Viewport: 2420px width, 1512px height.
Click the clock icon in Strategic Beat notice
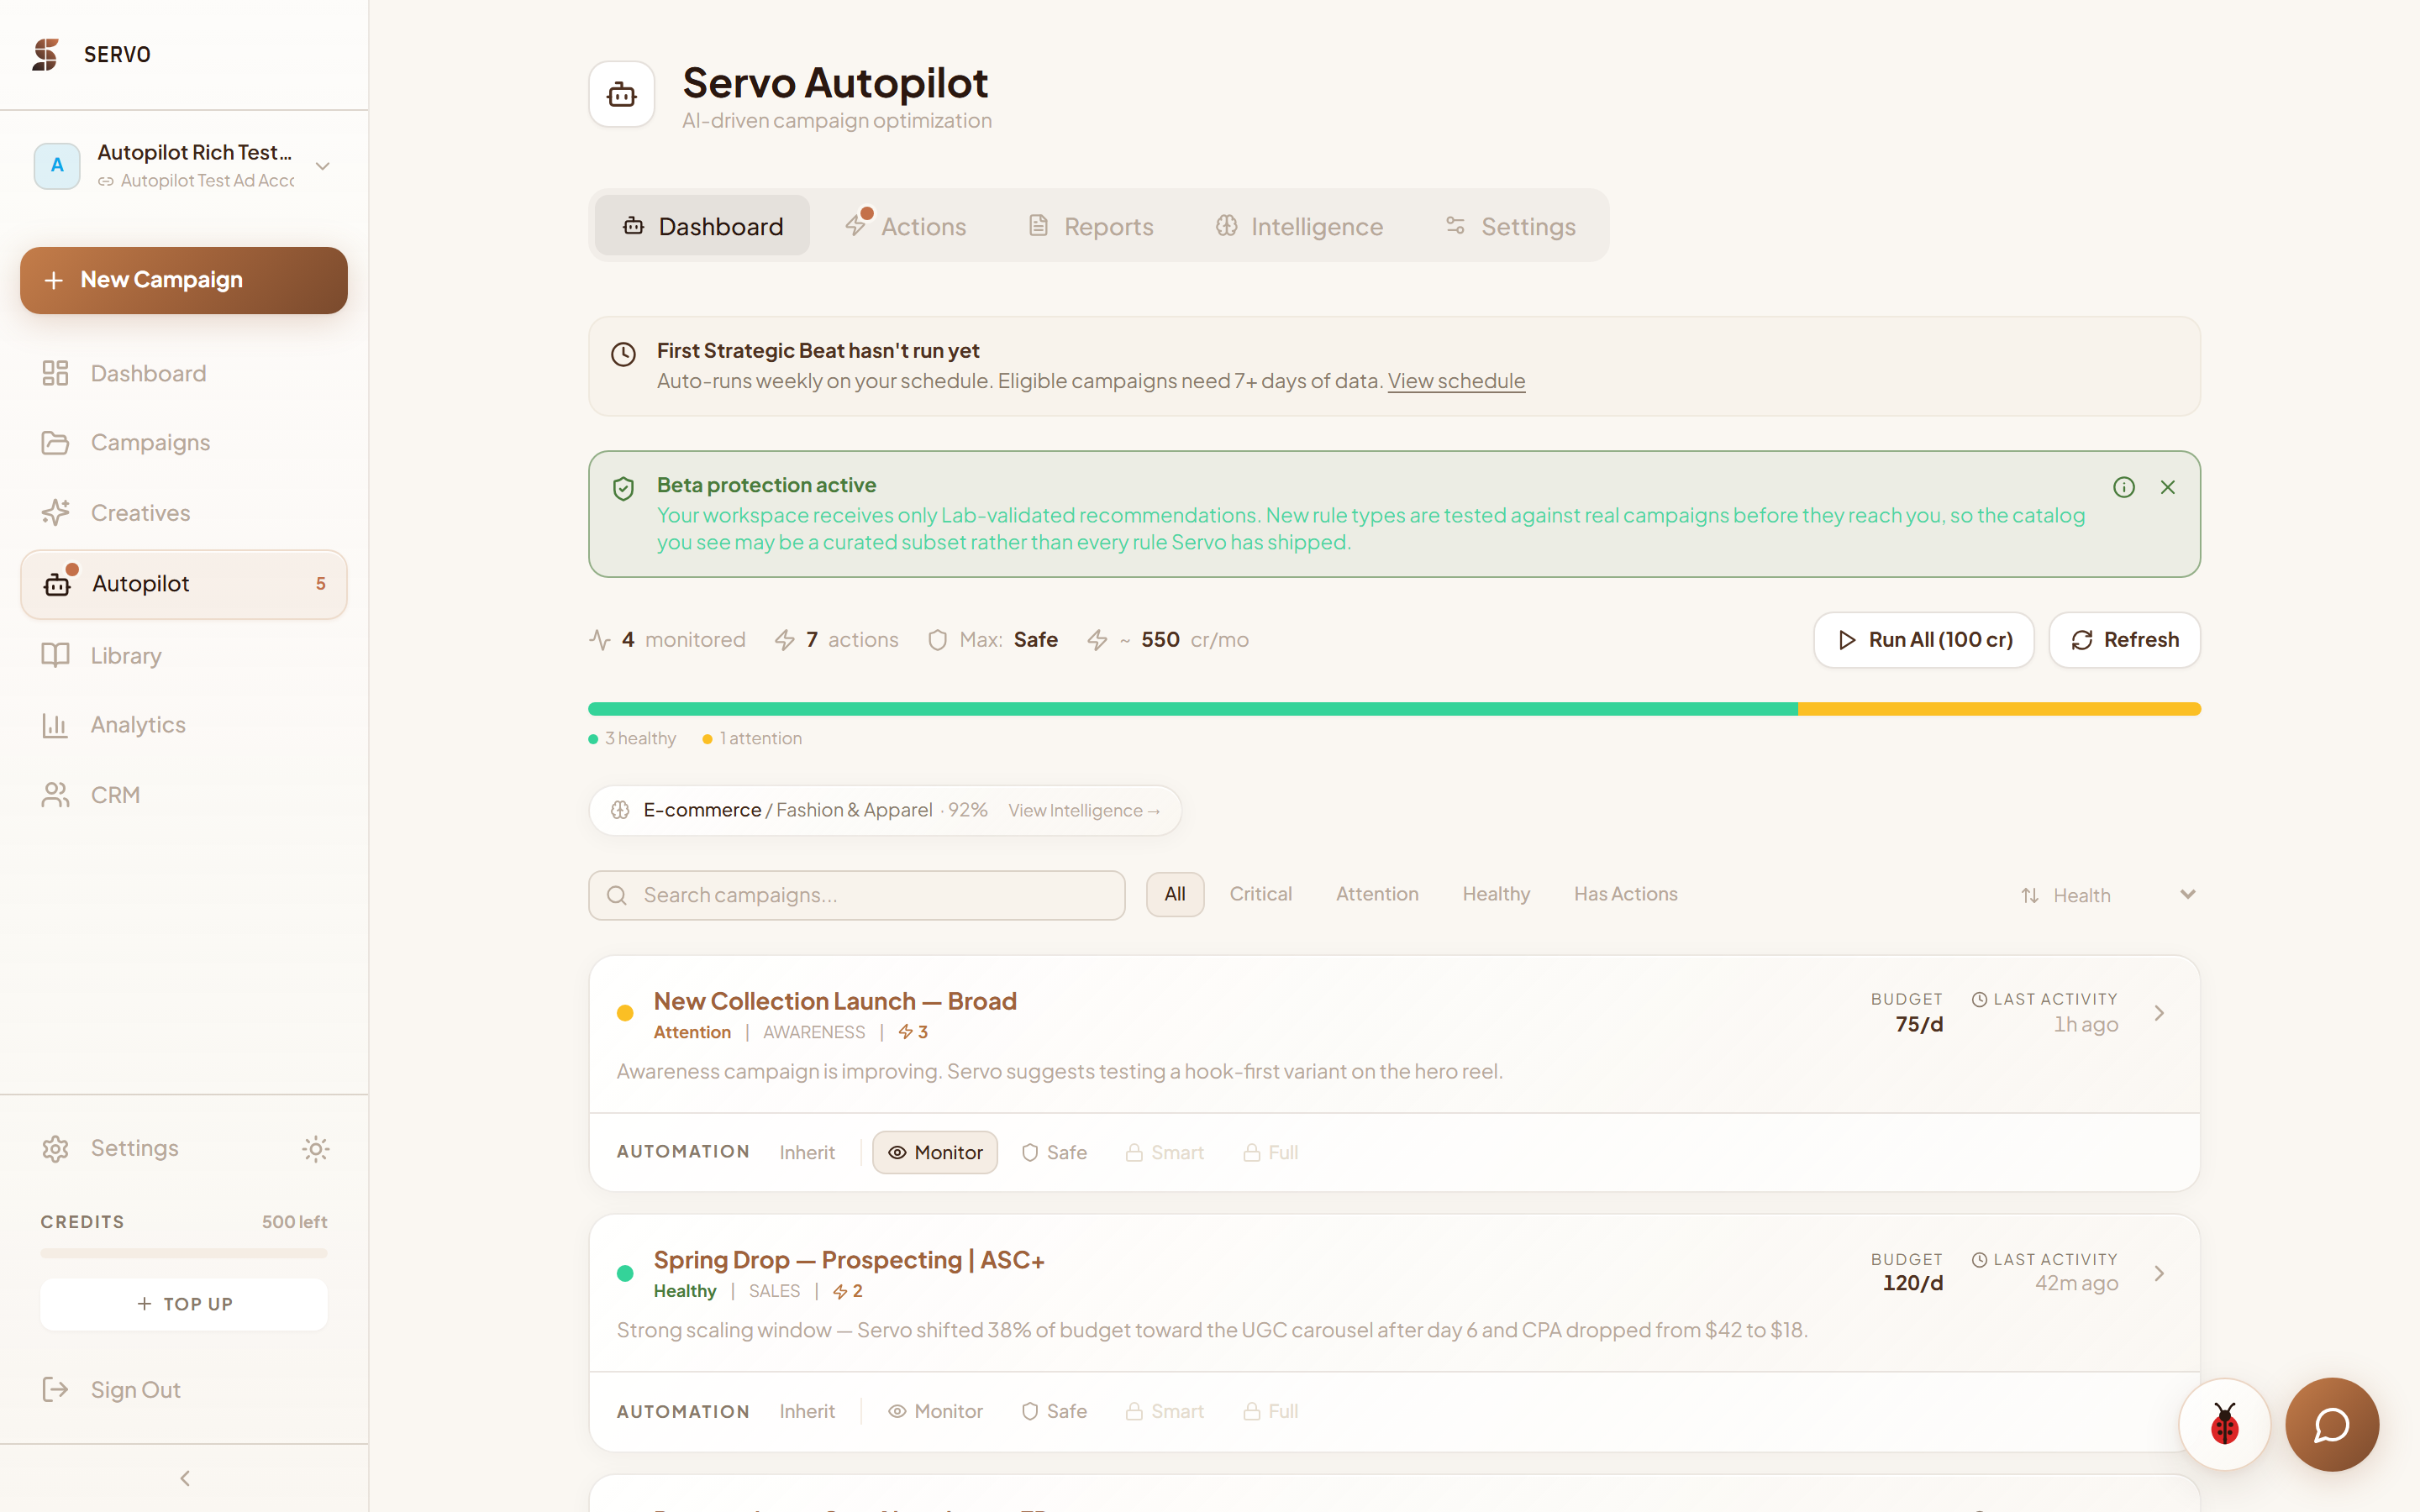(624, 354)
